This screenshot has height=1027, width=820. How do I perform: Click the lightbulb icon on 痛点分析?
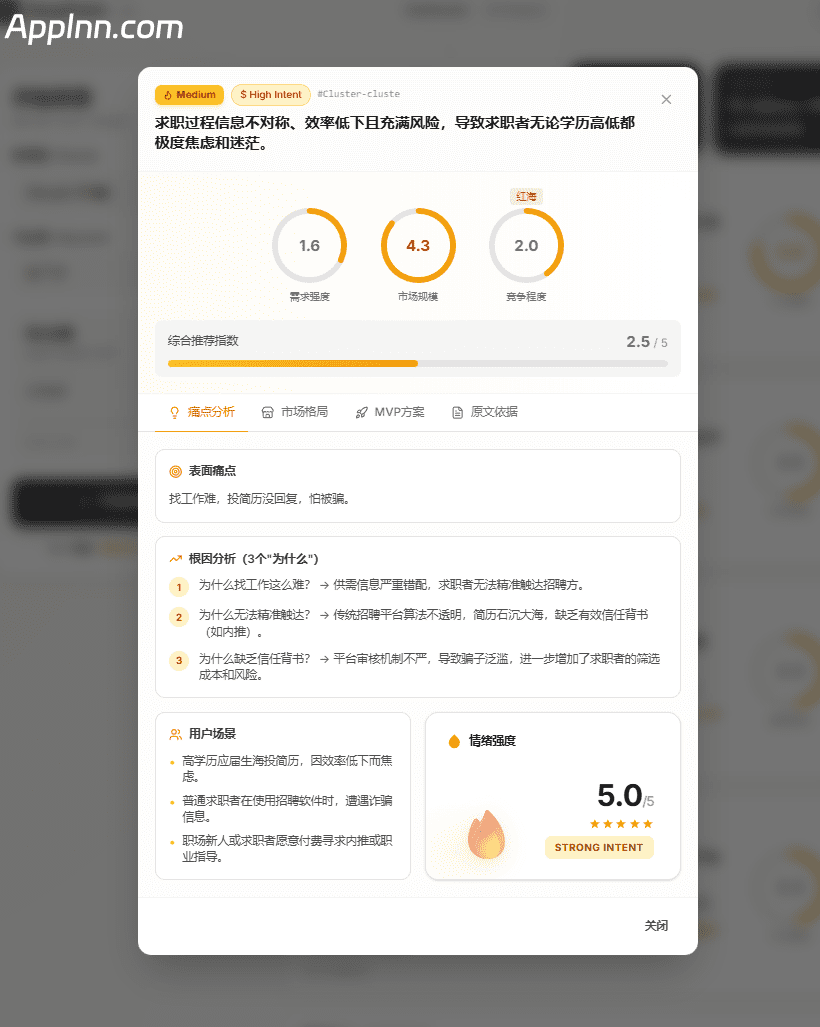click(x=174, y=413)
